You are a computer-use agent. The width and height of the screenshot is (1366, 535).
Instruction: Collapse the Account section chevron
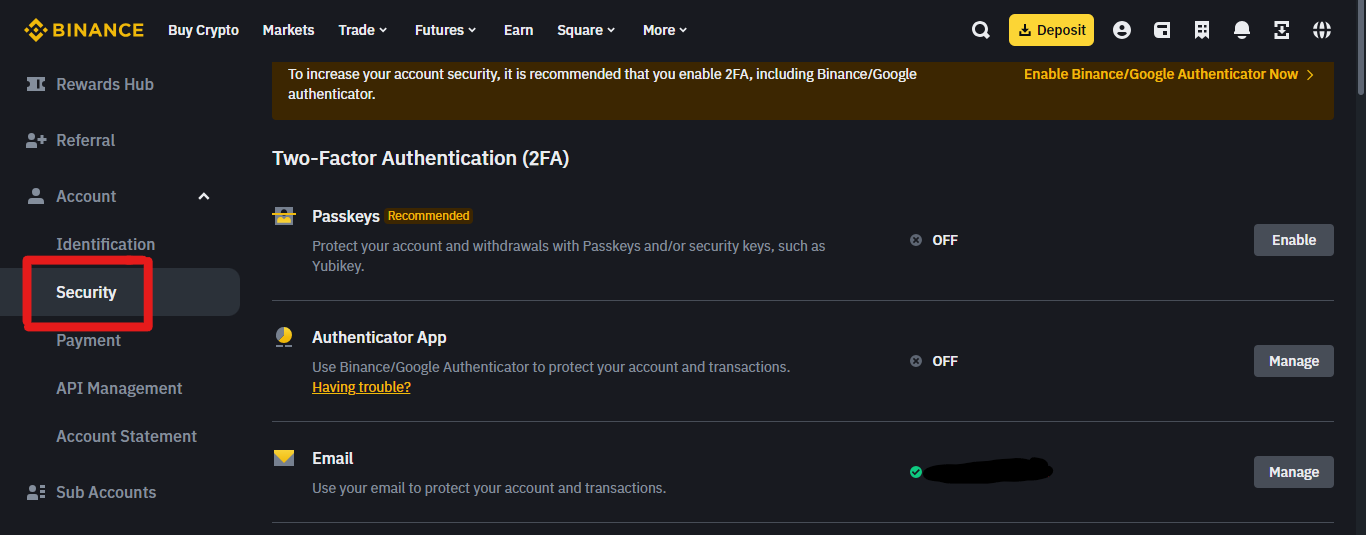coord(204,196)
